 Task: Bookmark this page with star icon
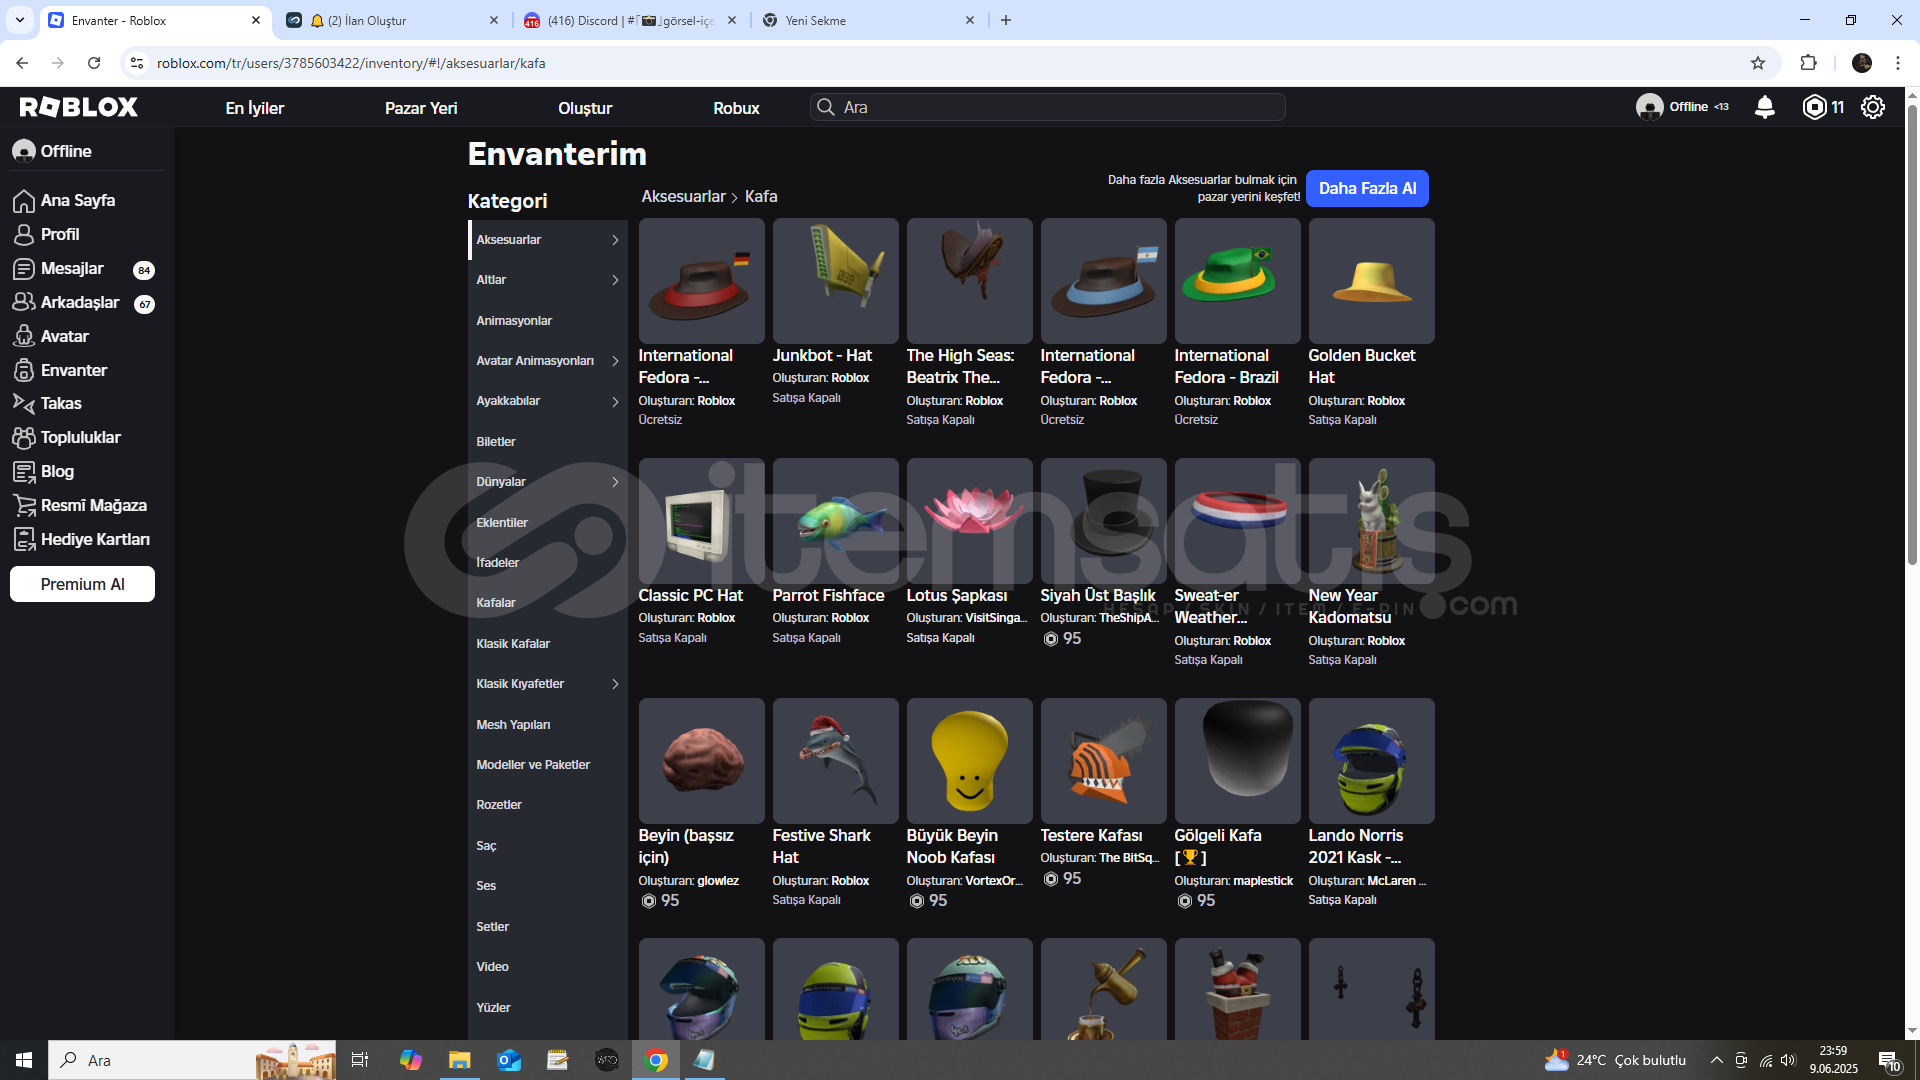[1758, 63]
